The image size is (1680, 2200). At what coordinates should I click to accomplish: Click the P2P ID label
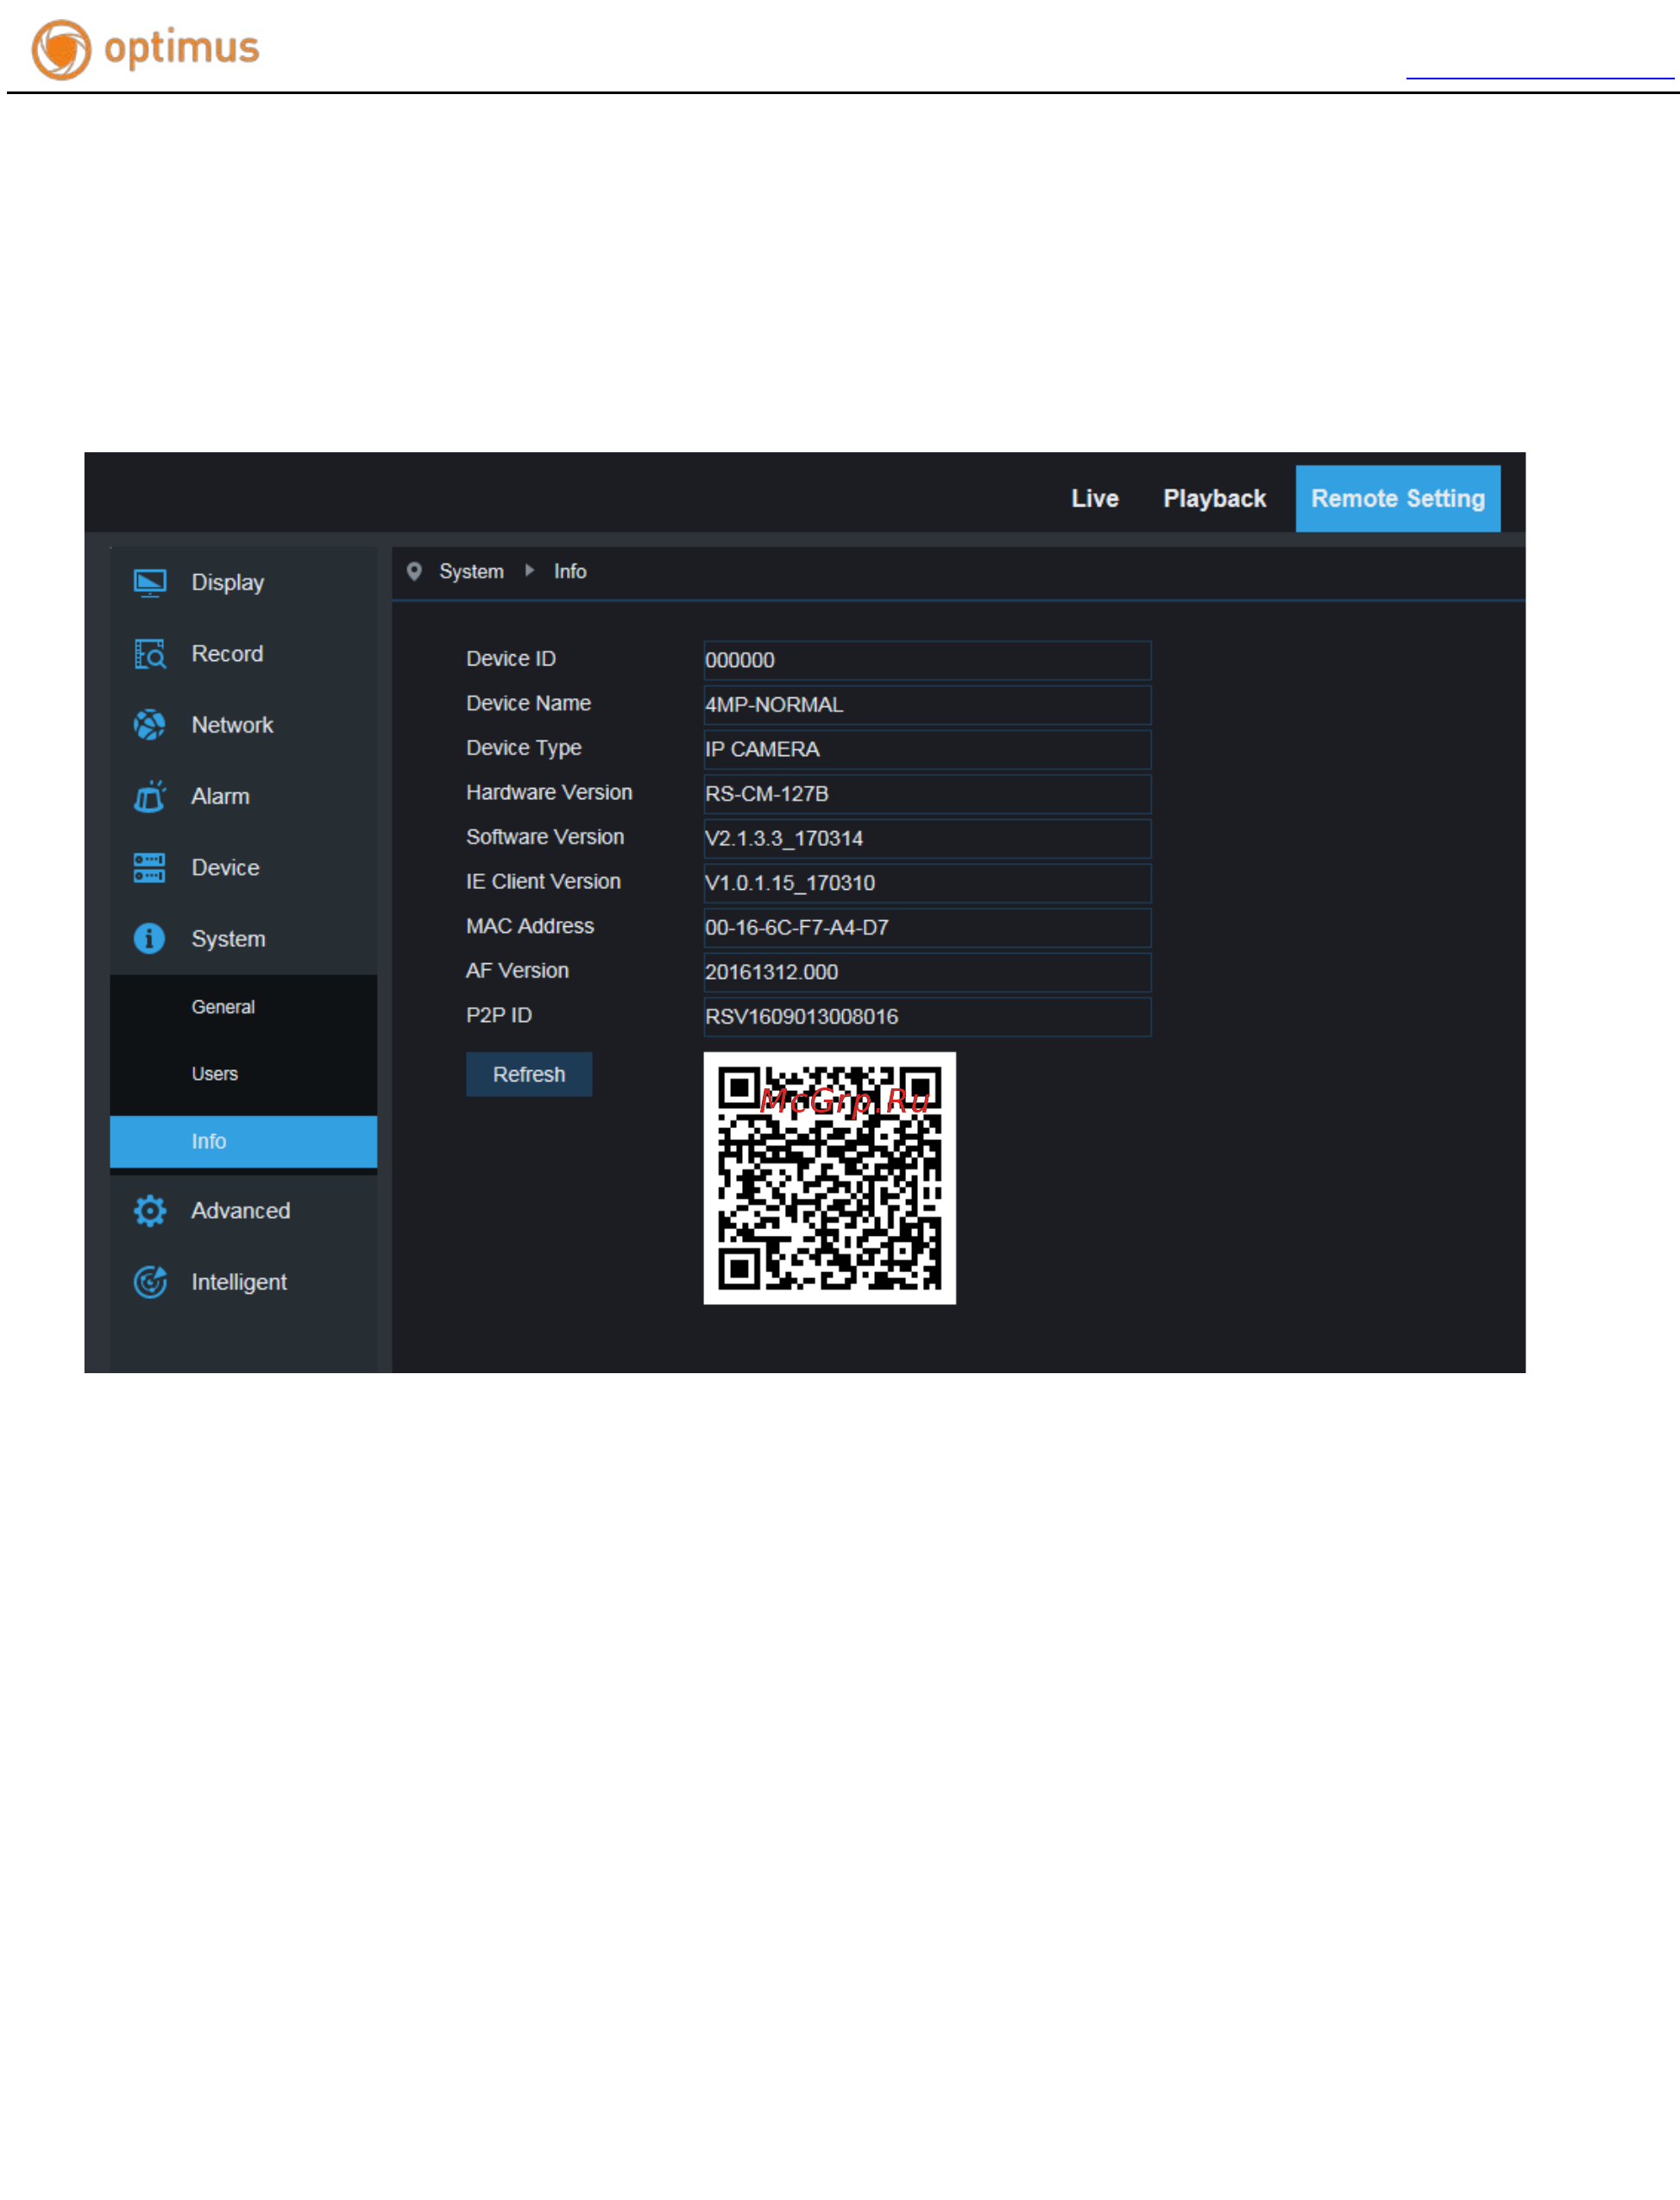pos(499,1015)
